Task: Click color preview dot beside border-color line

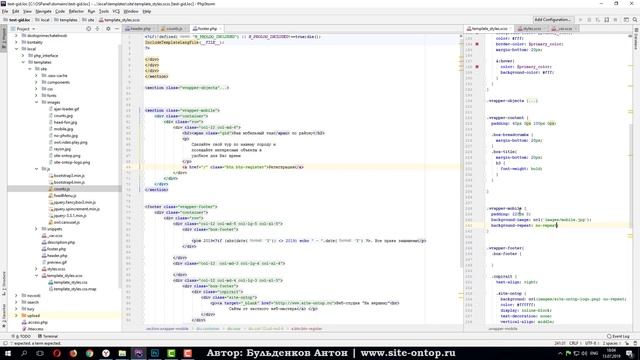Action: click(477, 44)
